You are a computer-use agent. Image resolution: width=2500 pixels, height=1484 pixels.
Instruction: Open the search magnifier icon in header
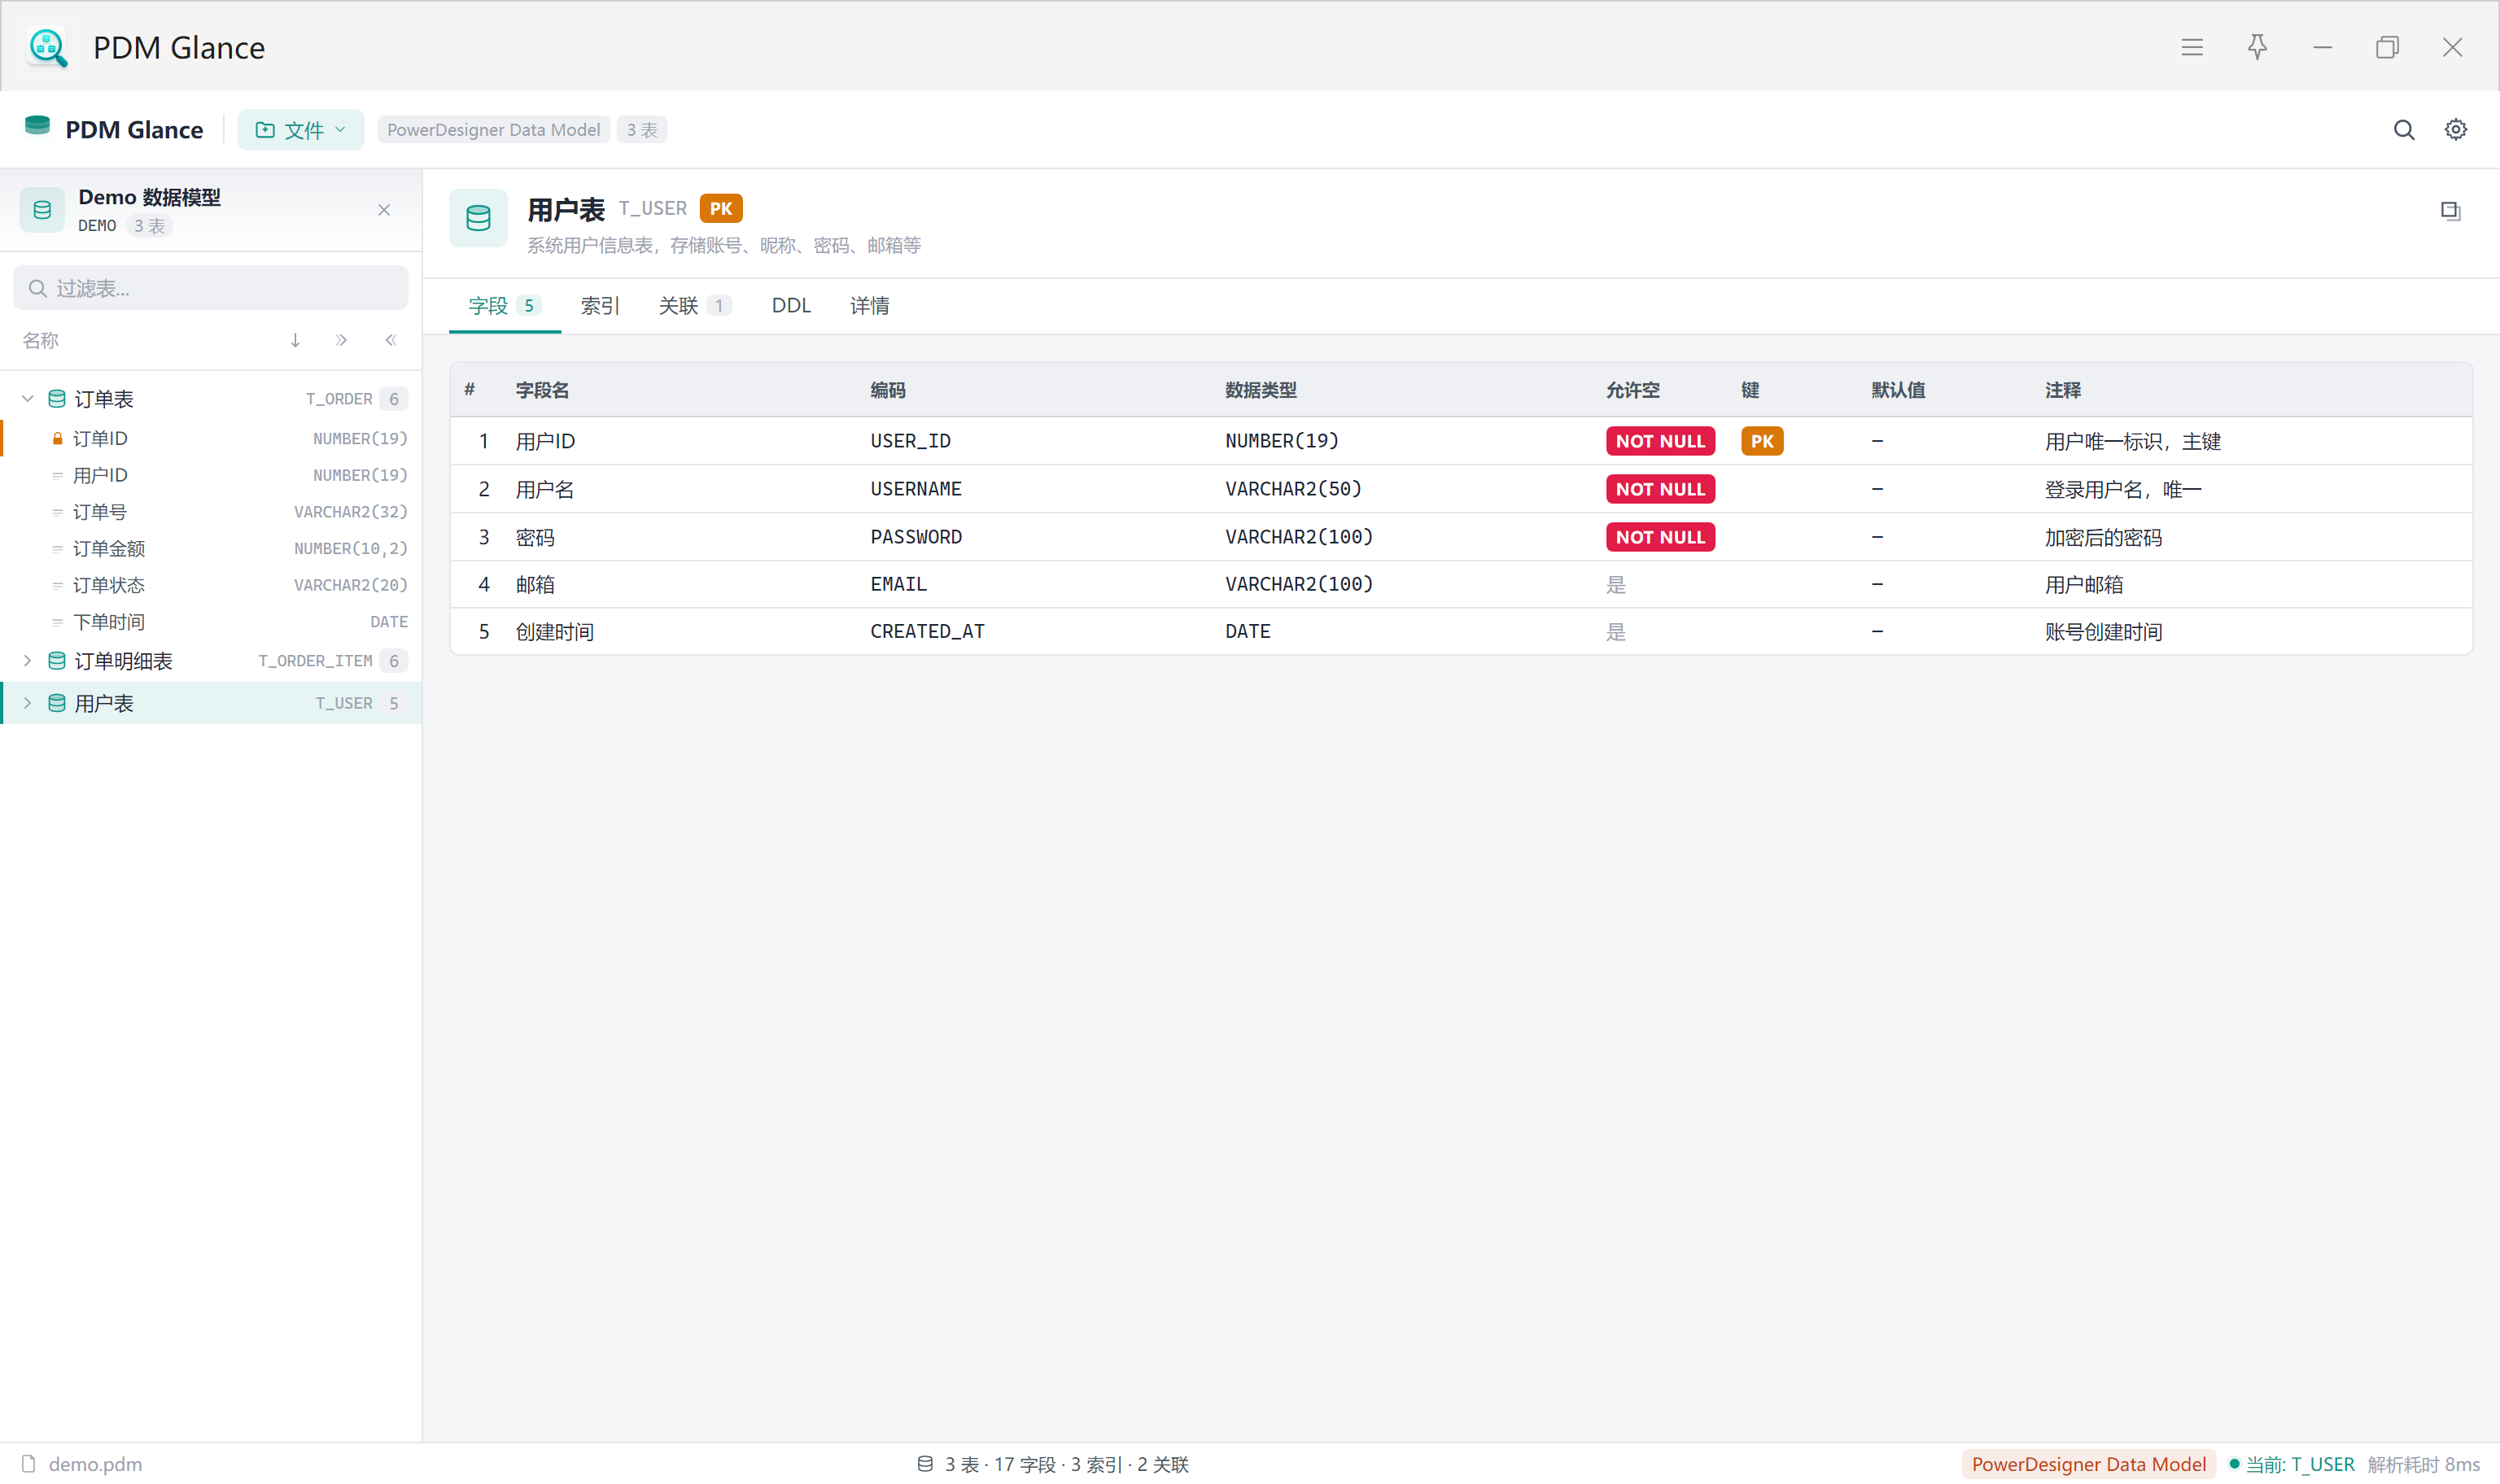[2403, 130]
